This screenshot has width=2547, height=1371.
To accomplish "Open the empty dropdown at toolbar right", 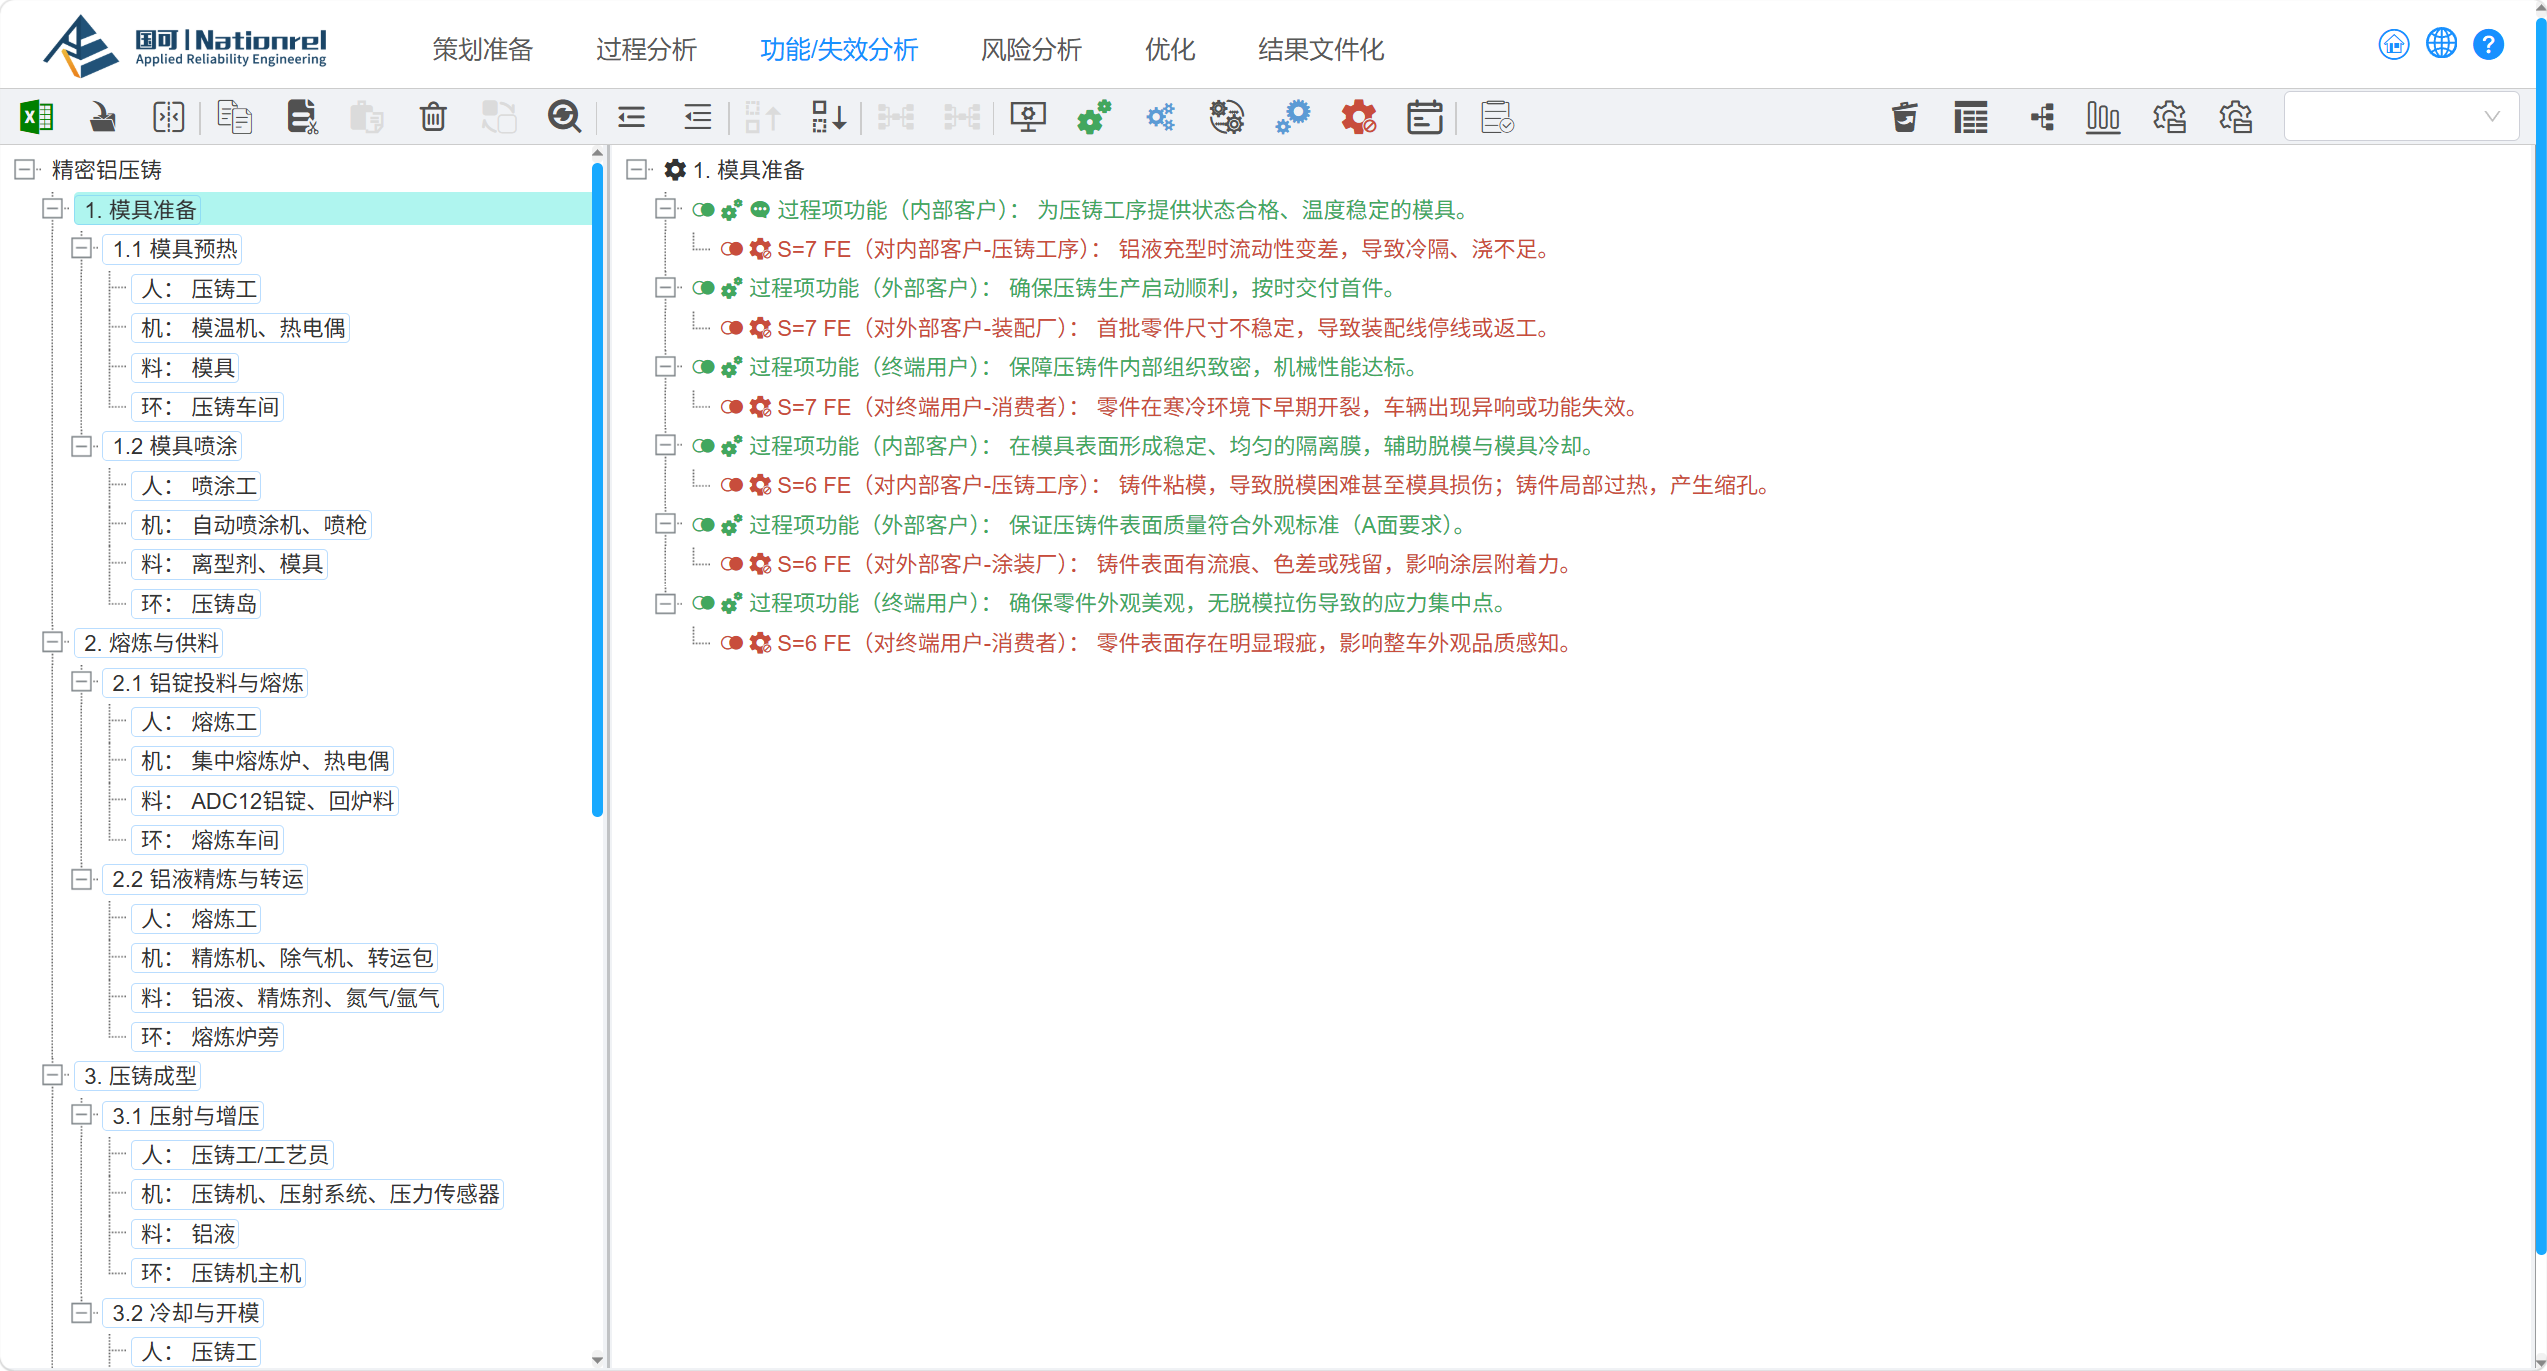I will [2401, 117].
